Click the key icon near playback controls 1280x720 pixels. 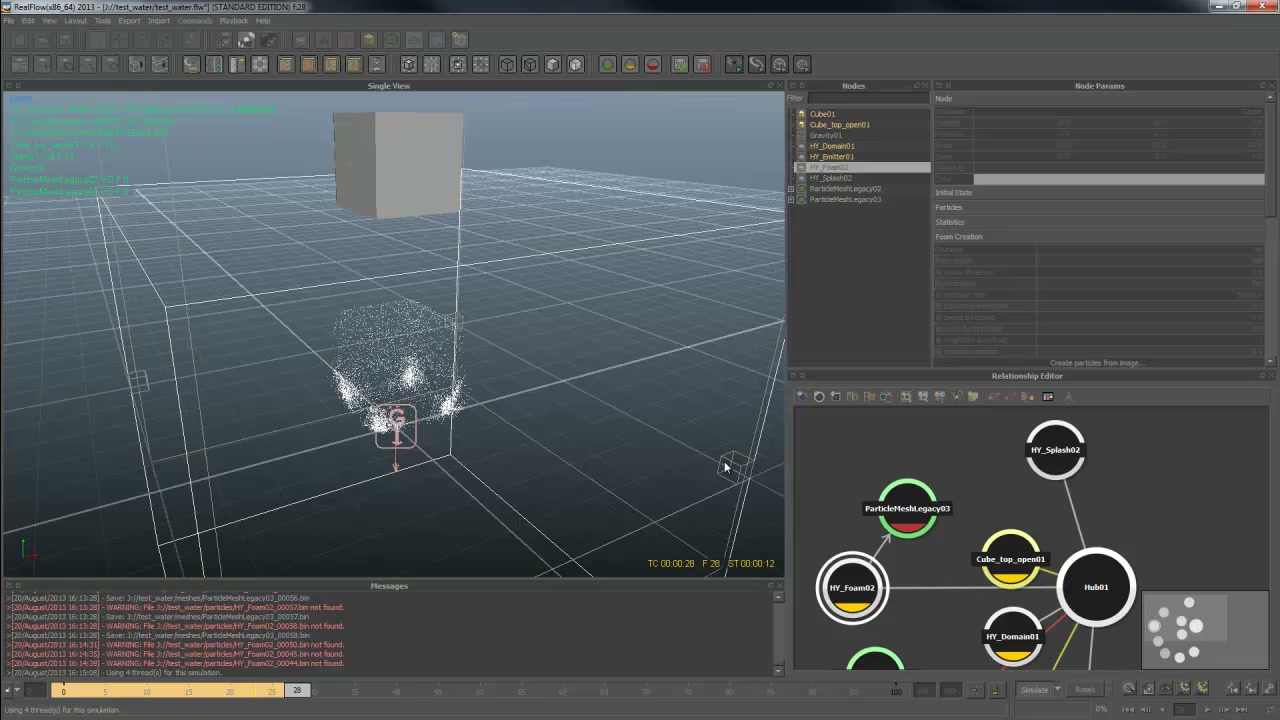click(x=1270, y=688)
